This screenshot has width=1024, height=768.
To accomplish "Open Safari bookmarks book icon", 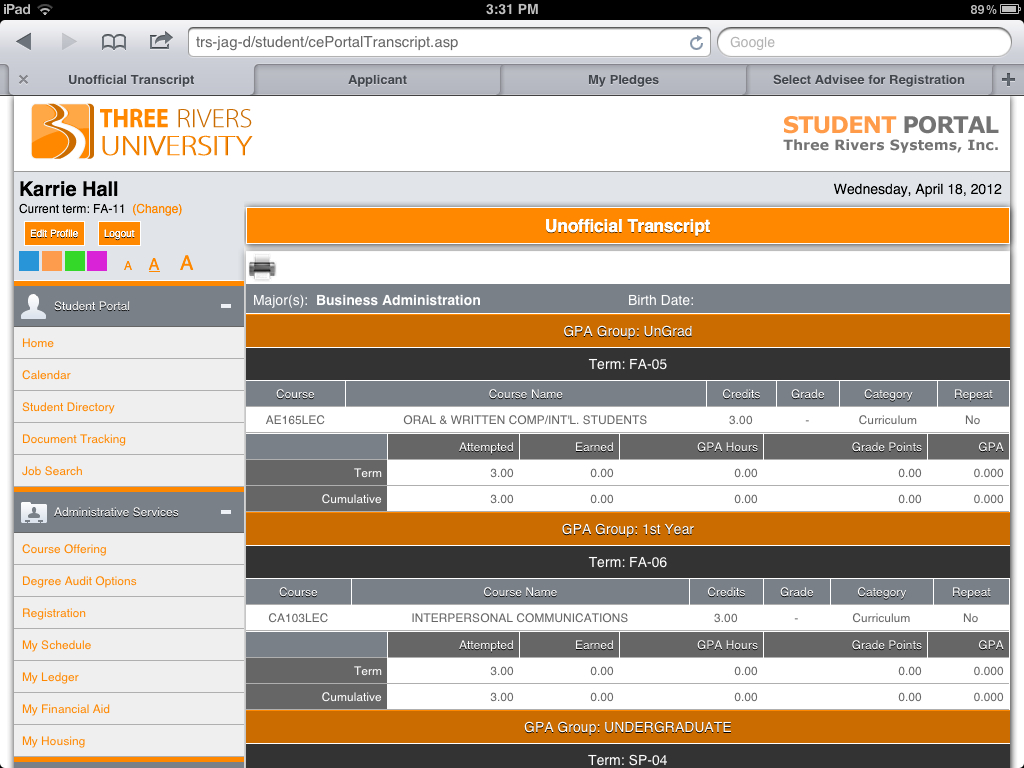I will click(x=114, y=41).
